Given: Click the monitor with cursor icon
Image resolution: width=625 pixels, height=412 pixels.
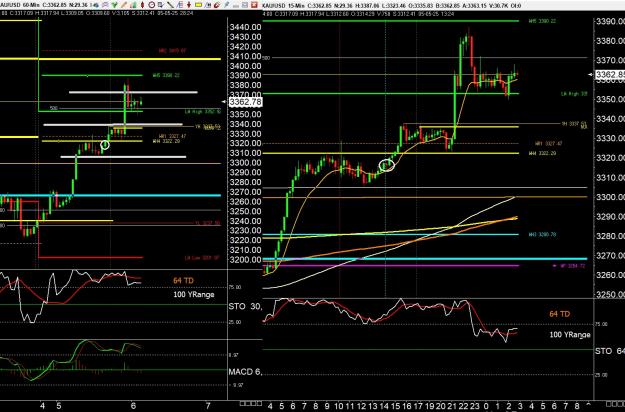Looking at the screenshot, I should 161,5.
